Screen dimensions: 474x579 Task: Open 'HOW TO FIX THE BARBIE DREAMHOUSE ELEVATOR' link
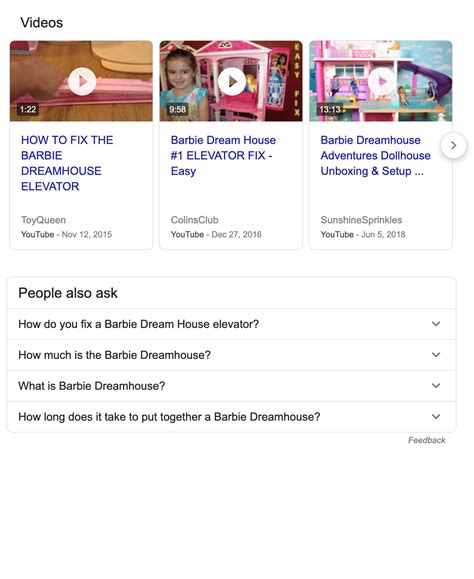point(67,163)
